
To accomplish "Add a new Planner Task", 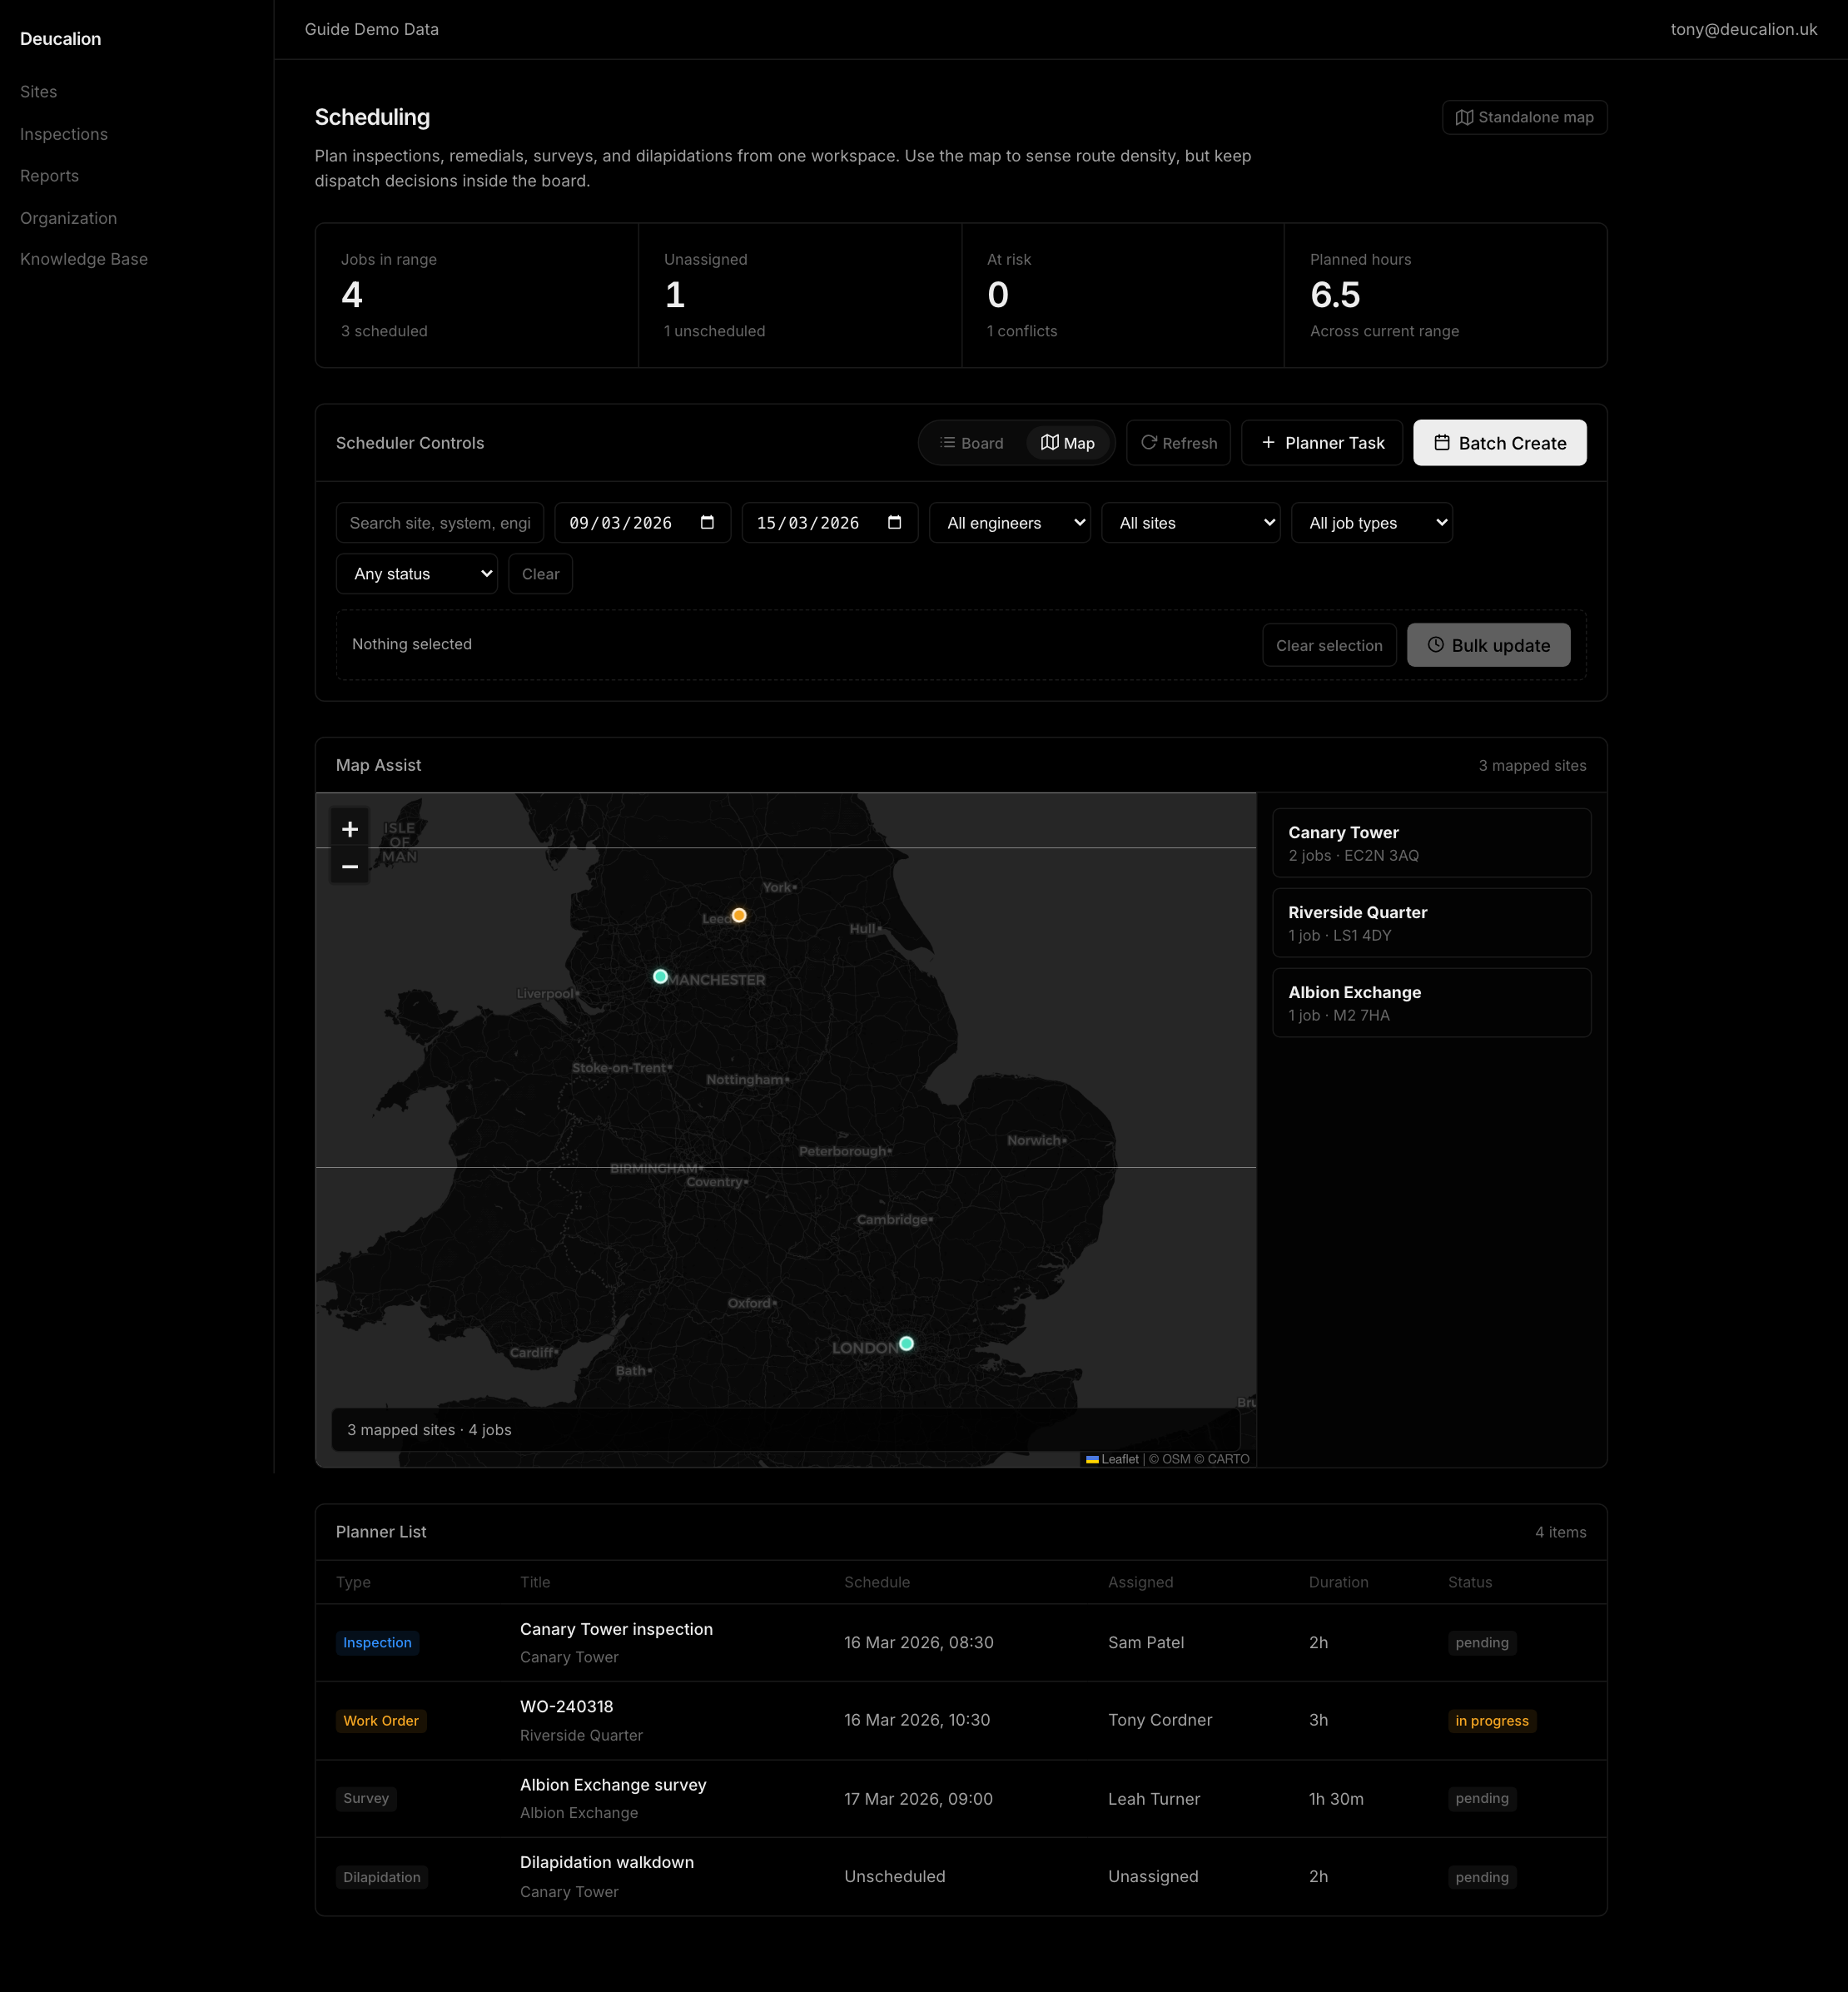I will coord(1321,442).
